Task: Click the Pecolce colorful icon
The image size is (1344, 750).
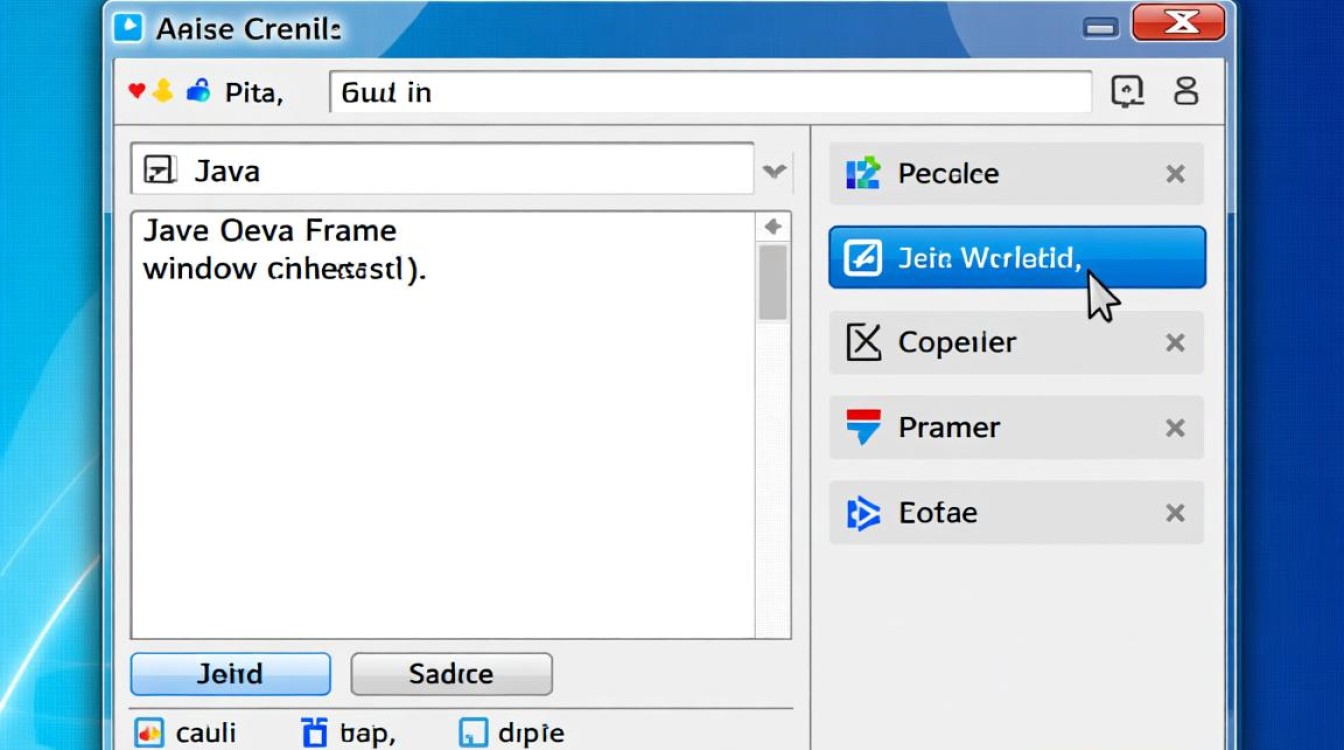Action: (863, 173)
